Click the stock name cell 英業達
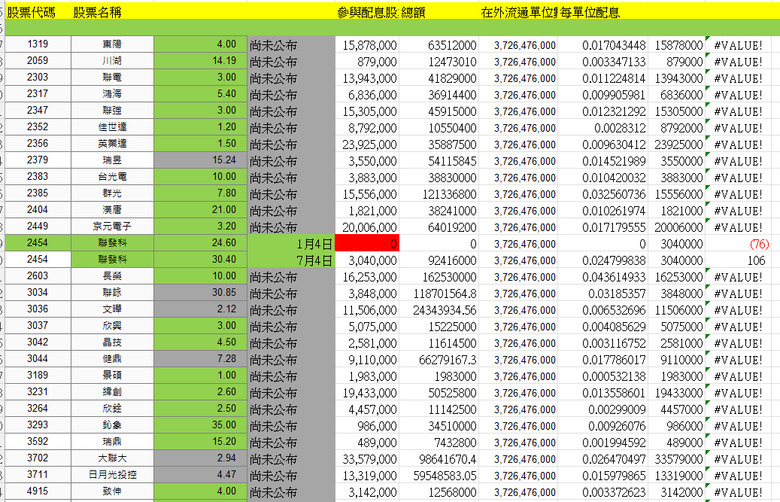The width and height of the screenshot is (780, 502). coord(112,143)
